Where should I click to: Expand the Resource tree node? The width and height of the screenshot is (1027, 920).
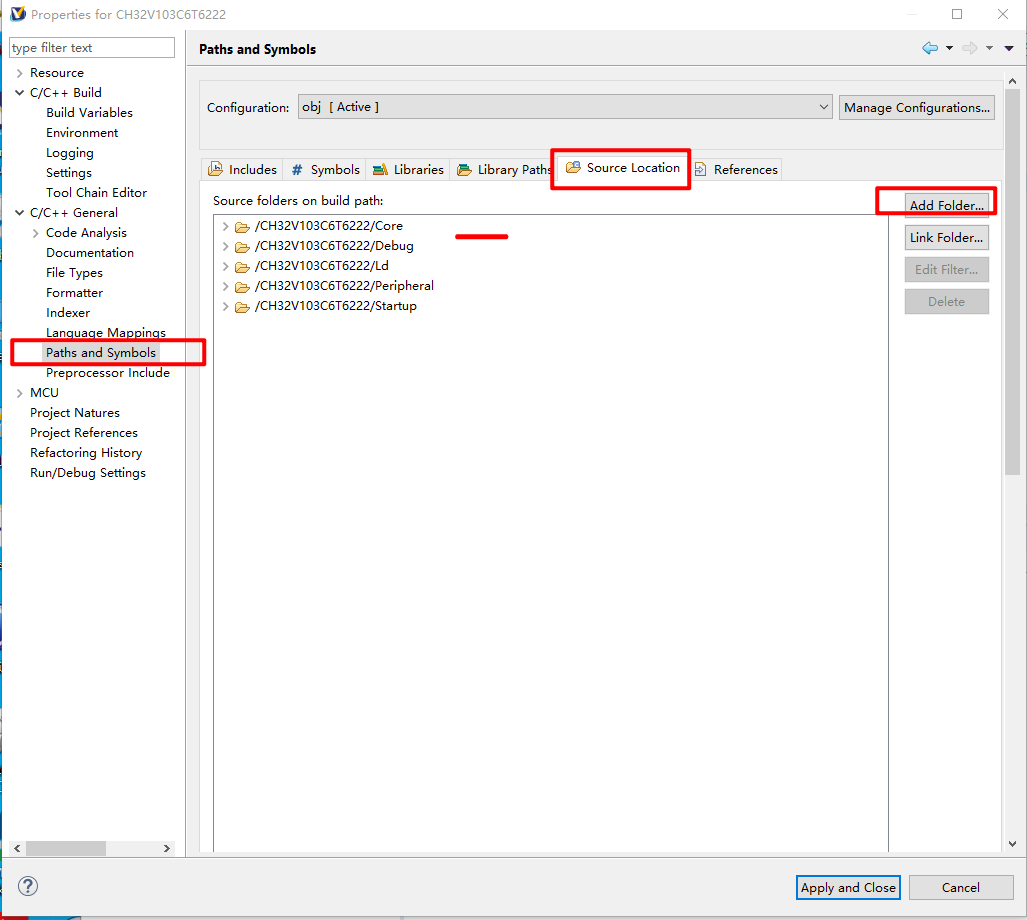coord(20,73)
